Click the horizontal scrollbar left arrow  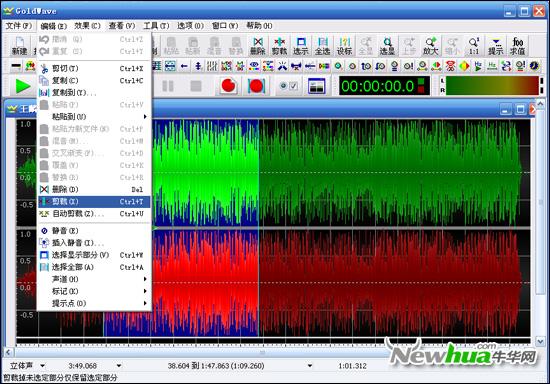pyautogui.click(x=8, y=352)
